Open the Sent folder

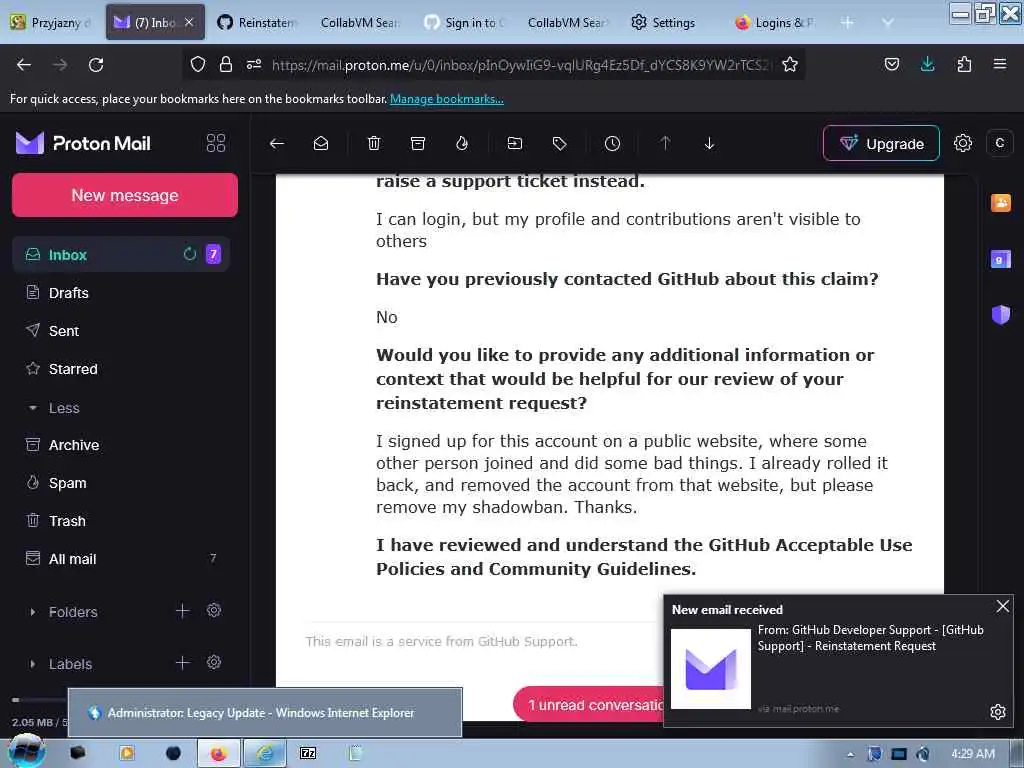(x=121, y=330)
